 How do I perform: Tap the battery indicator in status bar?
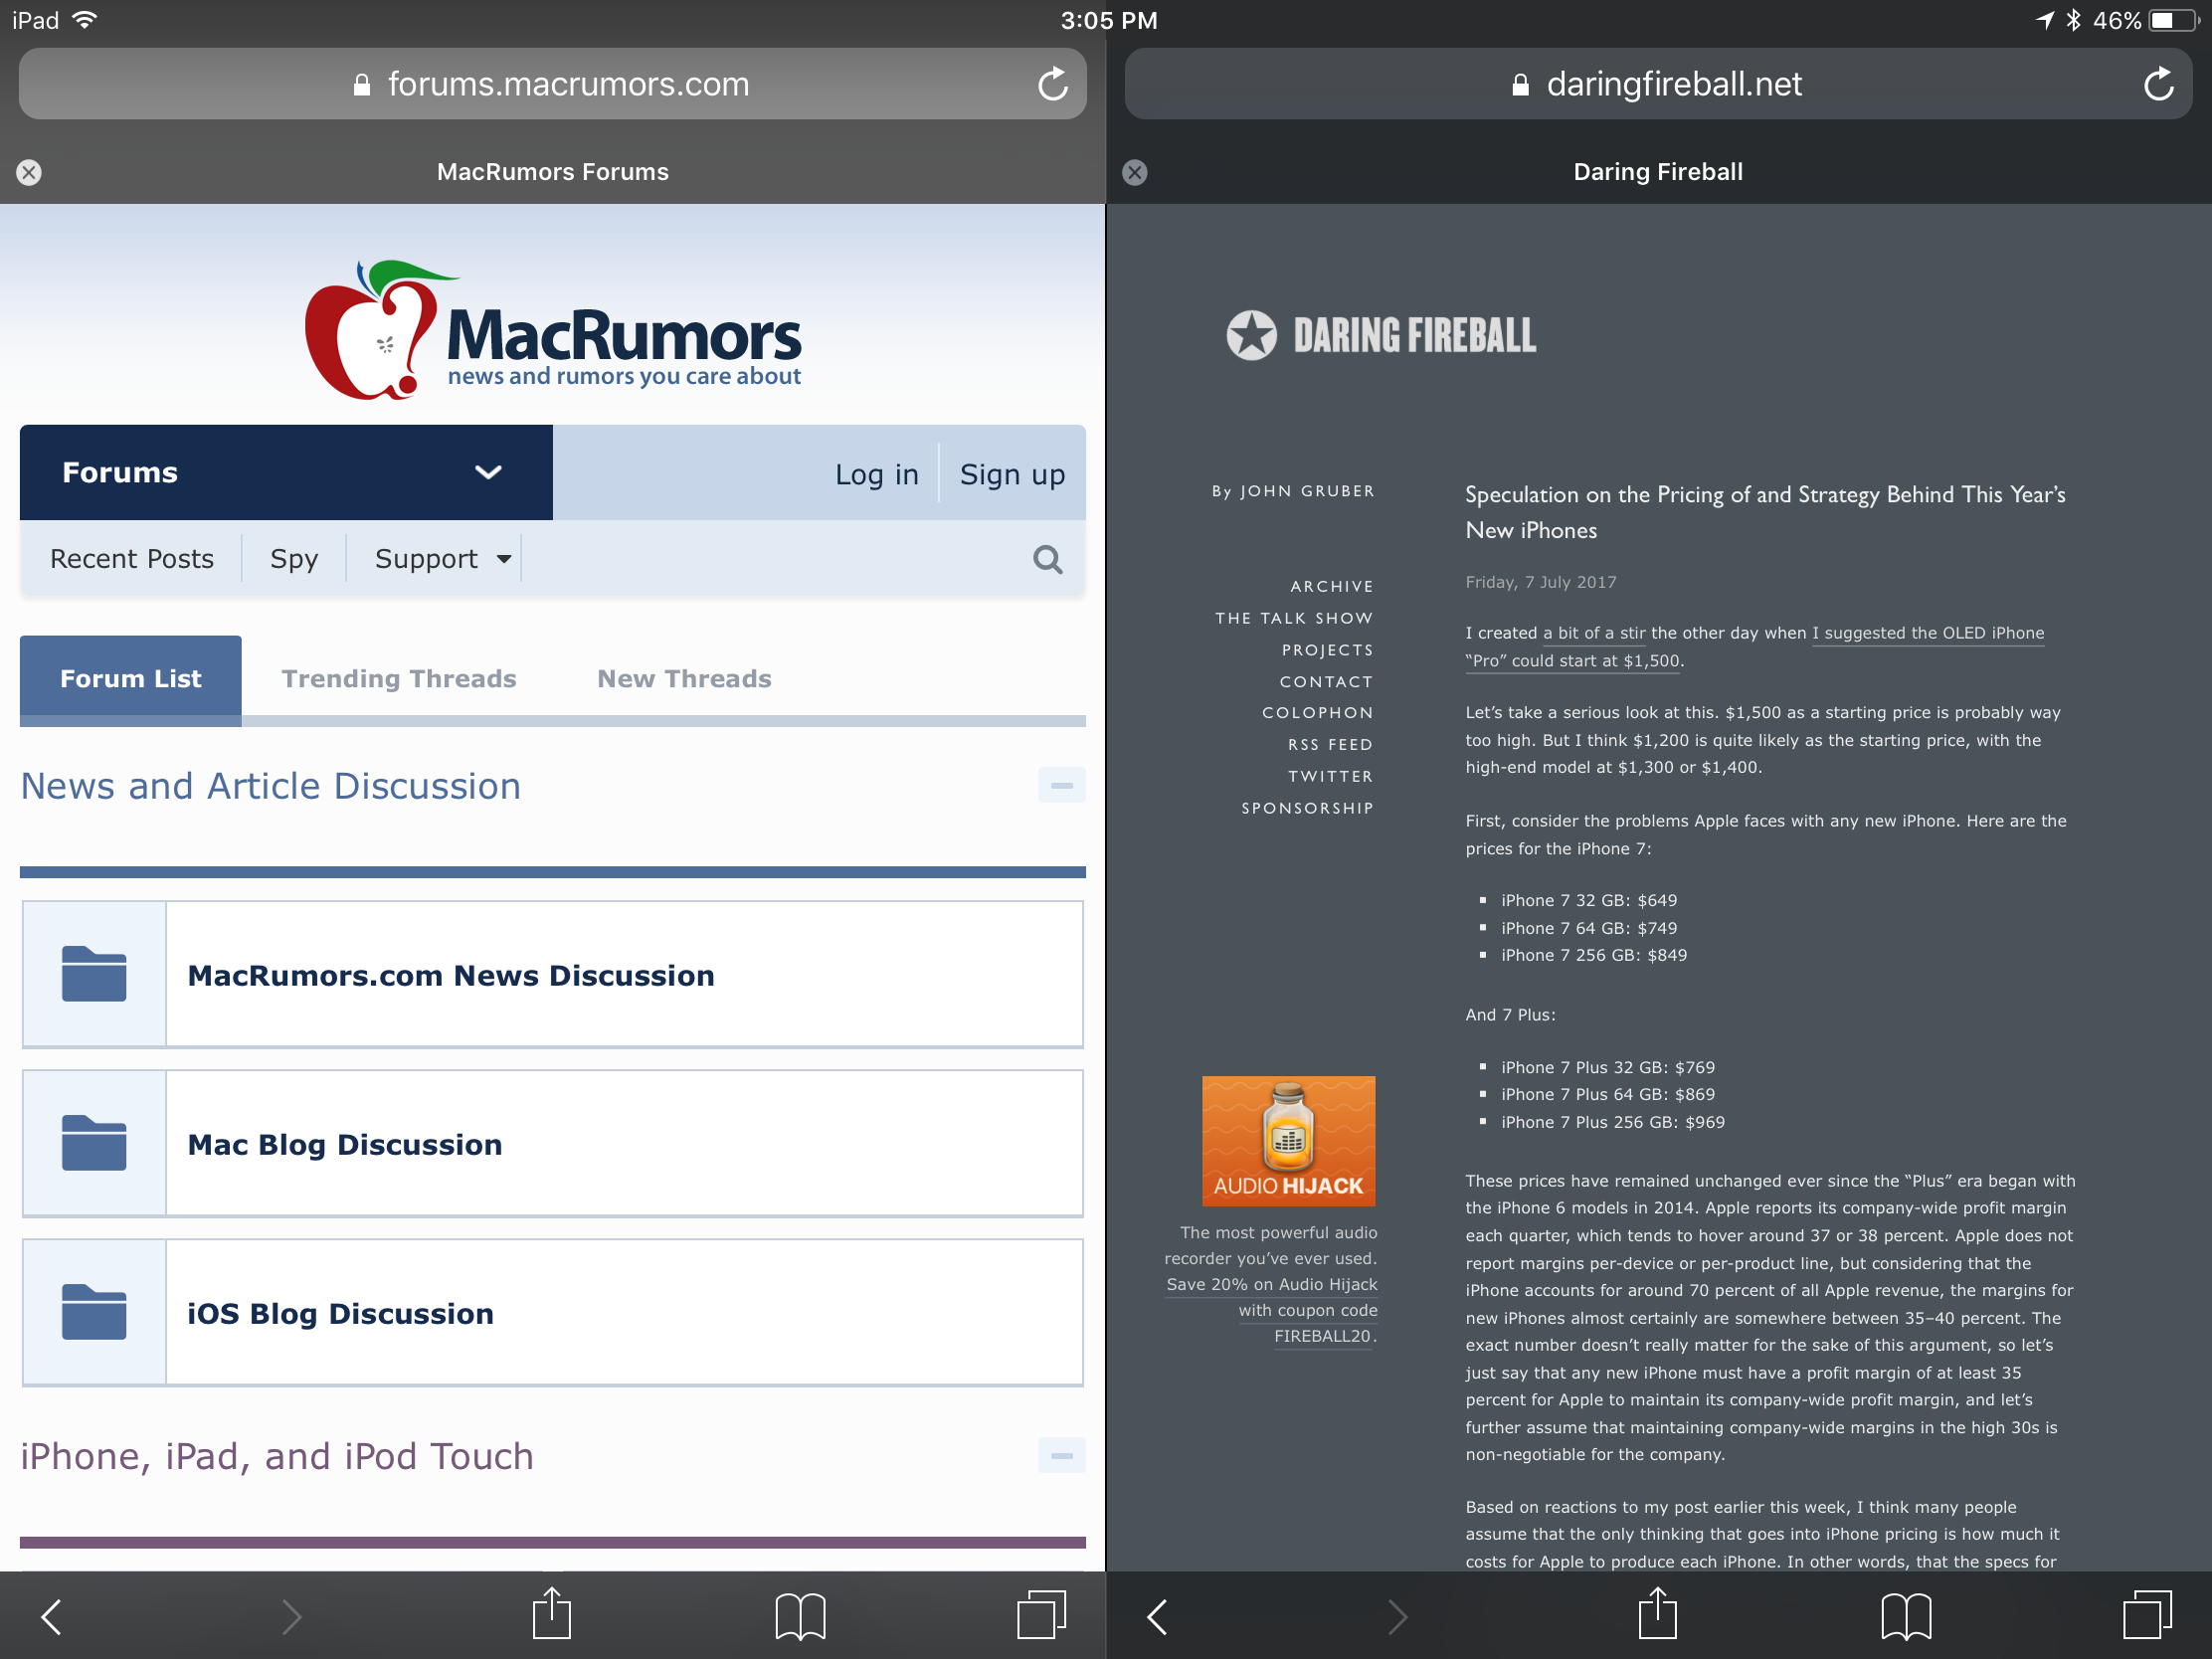2174,20
